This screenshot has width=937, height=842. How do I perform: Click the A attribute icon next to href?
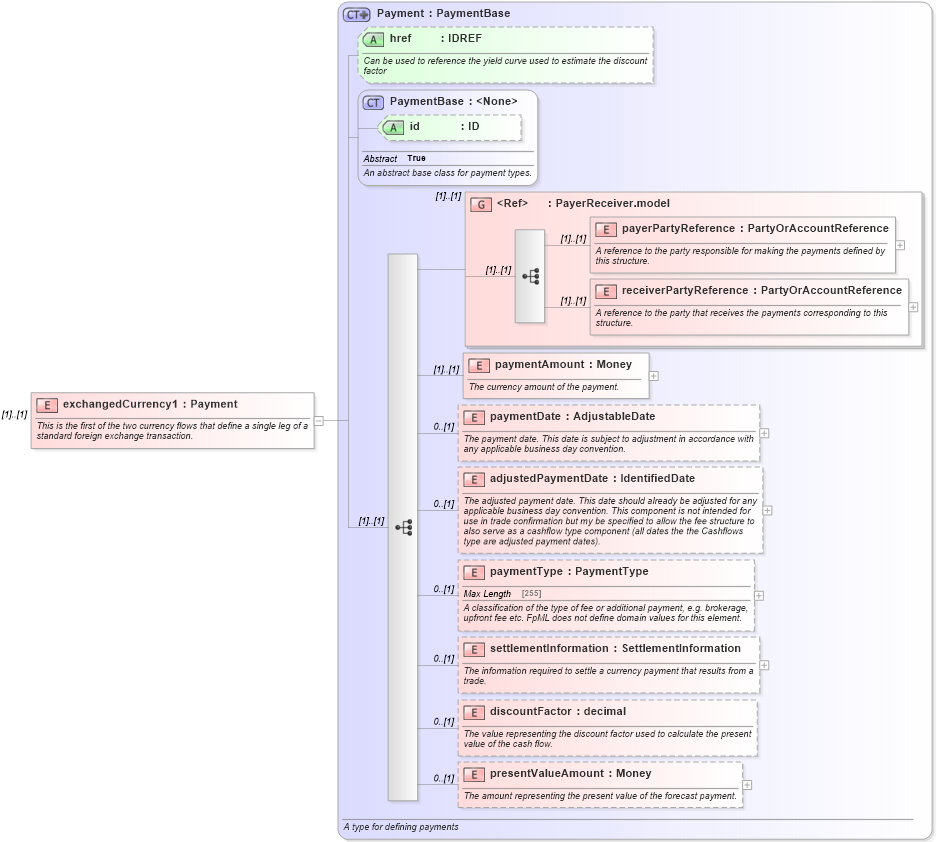coord(373,39)
